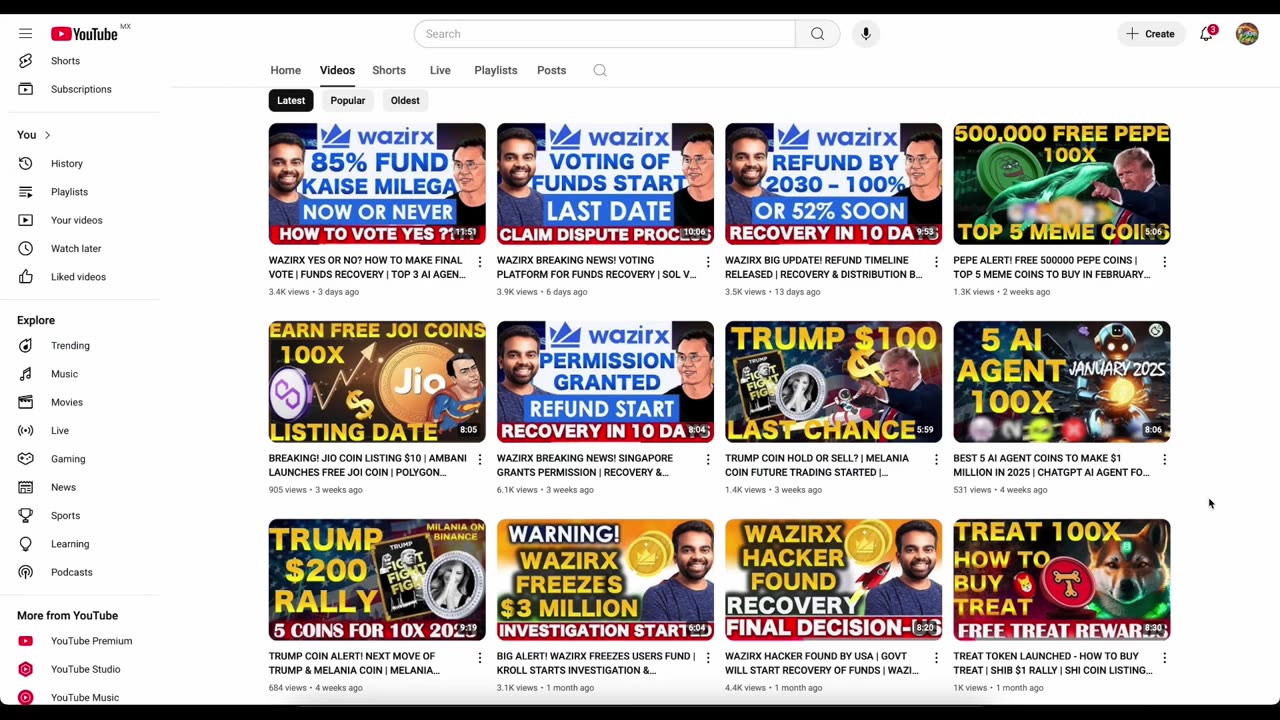Play the Treat 100X thumbnail
1280x720 pixels.
point(1062,580)
